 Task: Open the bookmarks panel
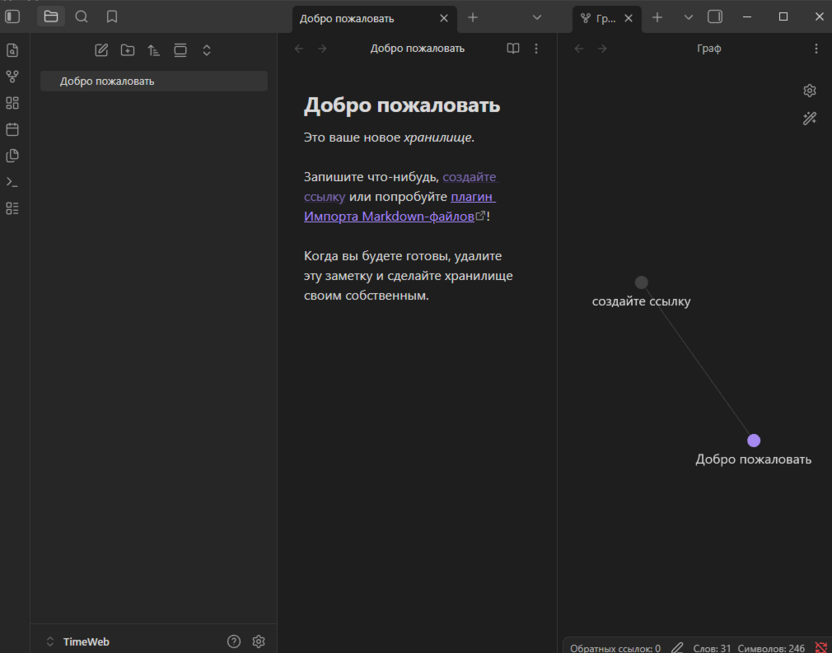[x=112, y=17]
